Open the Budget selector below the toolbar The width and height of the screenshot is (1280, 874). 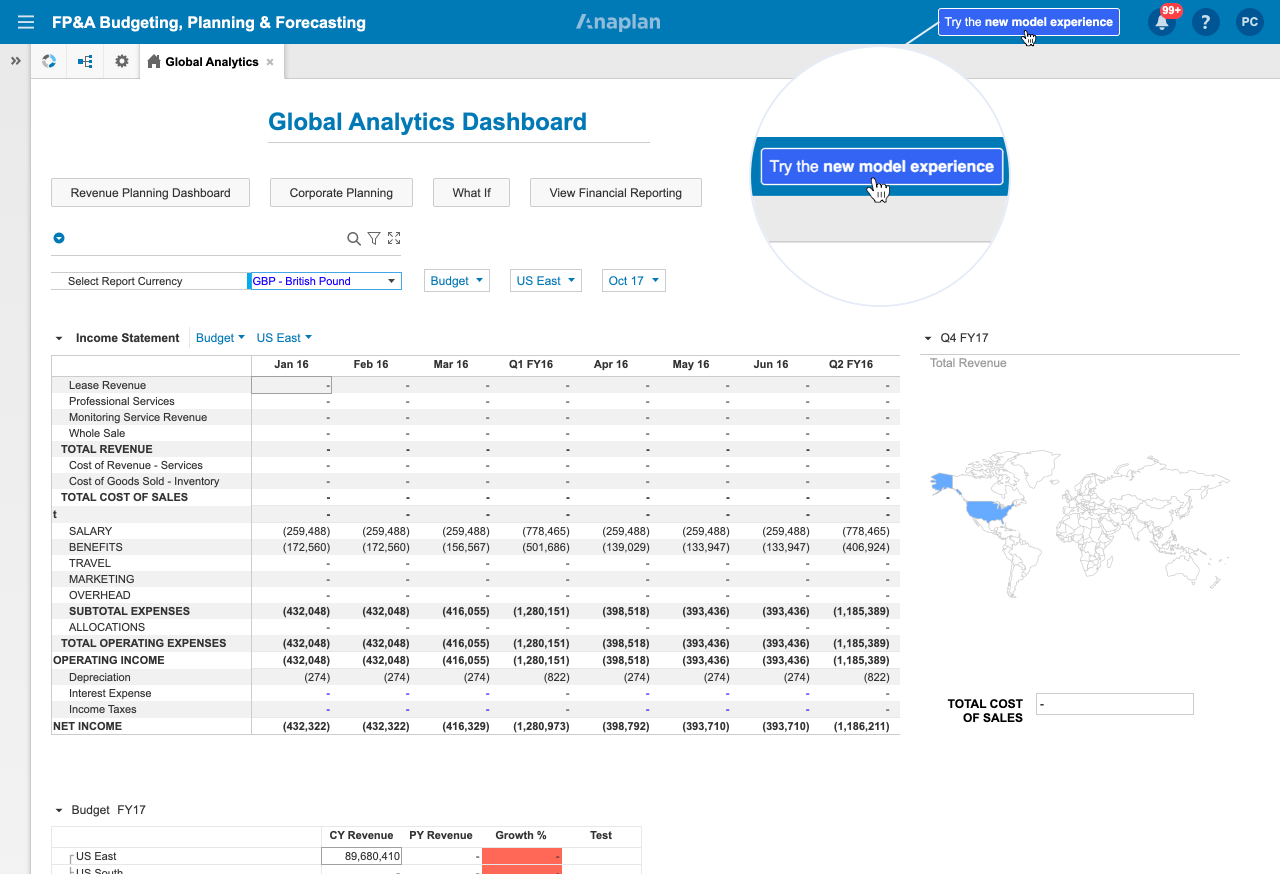tap(457, 281)
